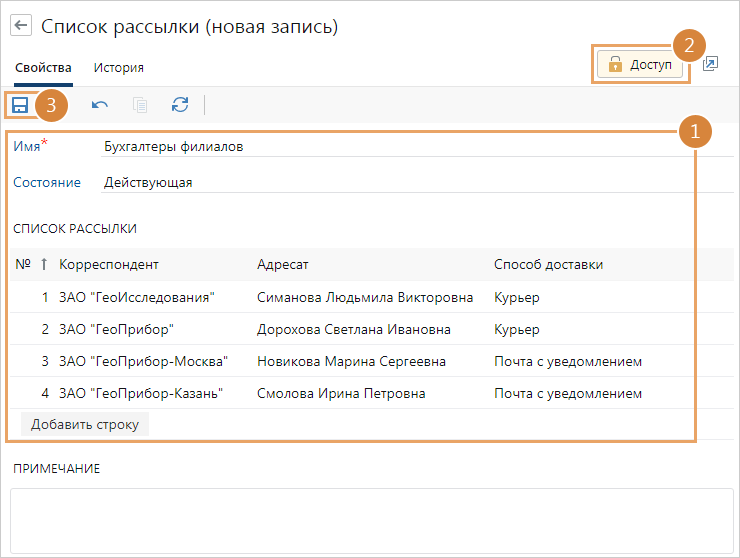The image size is (740, 558).
Task: Undo changes with the undo arrow
Action: click(100, 105)
